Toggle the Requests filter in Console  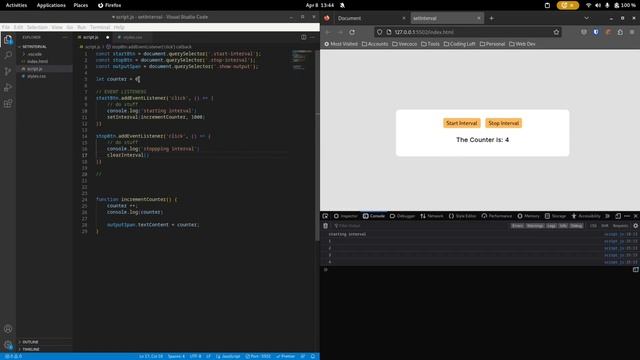[620, 226]
